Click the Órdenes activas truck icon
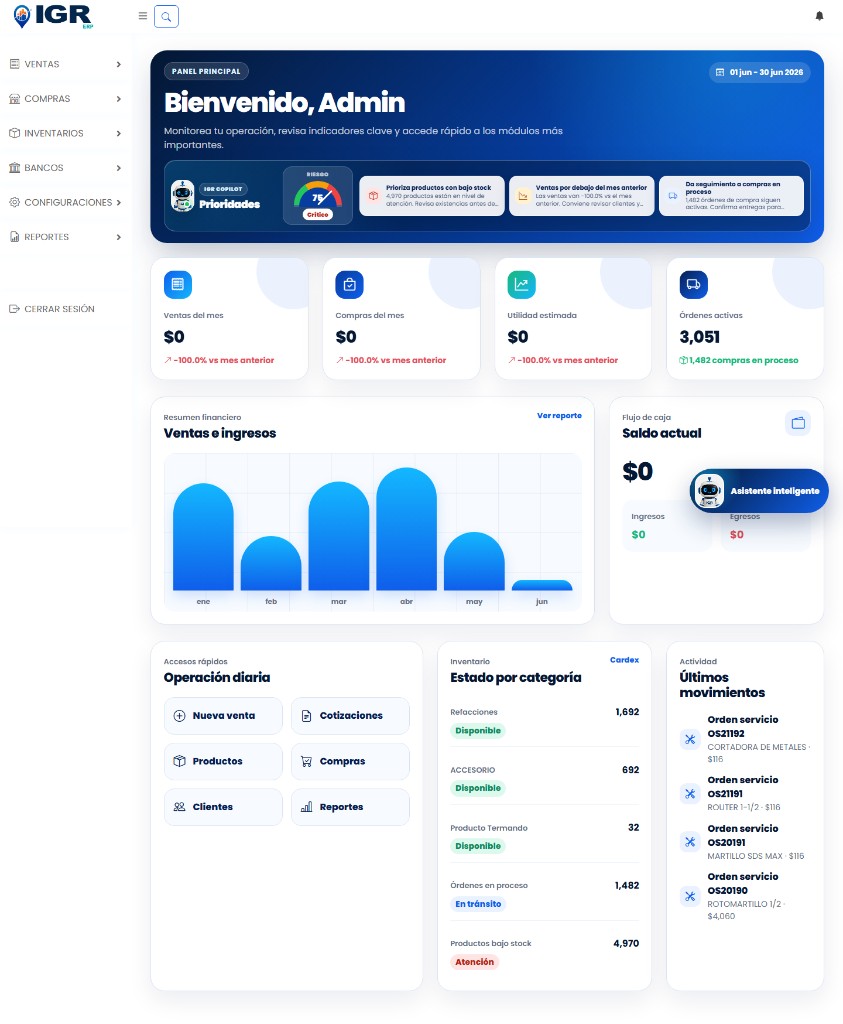This screenshot has height=1024, width=843. (693, 285)
